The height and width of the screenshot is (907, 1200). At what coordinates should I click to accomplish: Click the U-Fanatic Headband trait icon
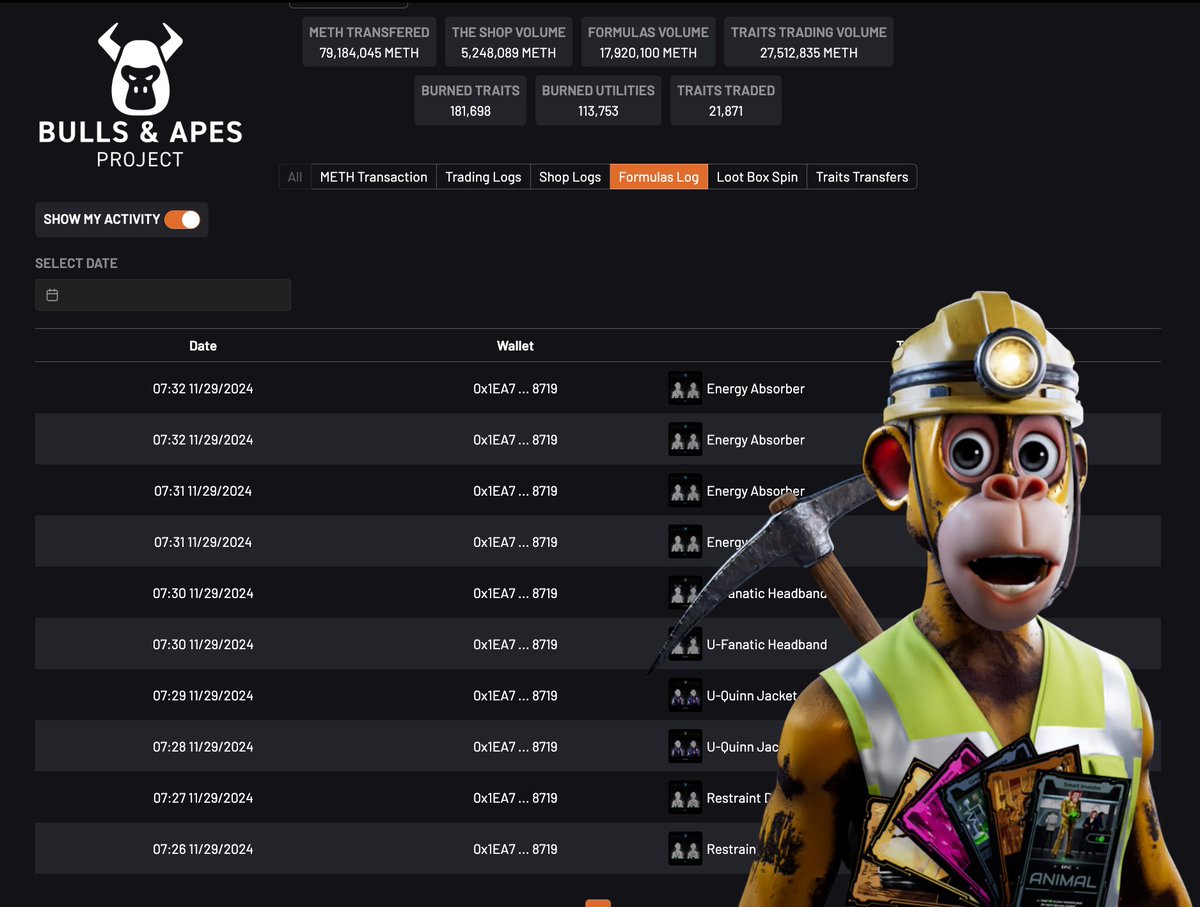click(685, 643)
